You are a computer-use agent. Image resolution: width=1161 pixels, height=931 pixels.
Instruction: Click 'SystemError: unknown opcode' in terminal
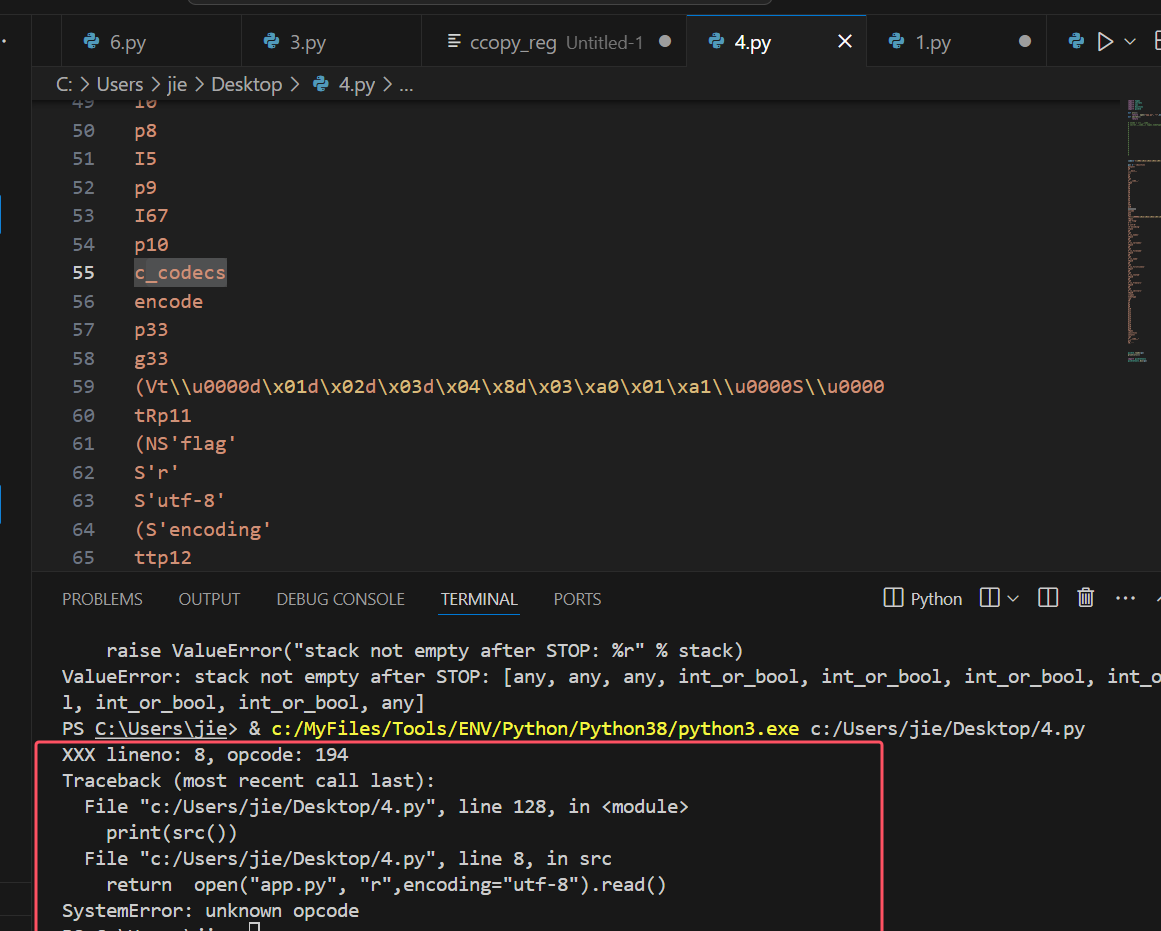[210, 911]
